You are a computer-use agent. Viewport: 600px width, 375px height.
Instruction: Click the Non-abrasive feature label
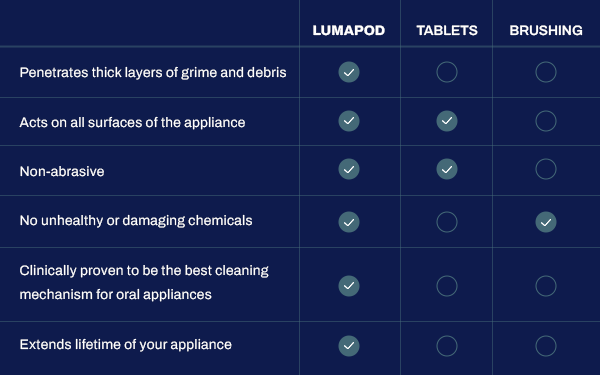click(62, 171)
